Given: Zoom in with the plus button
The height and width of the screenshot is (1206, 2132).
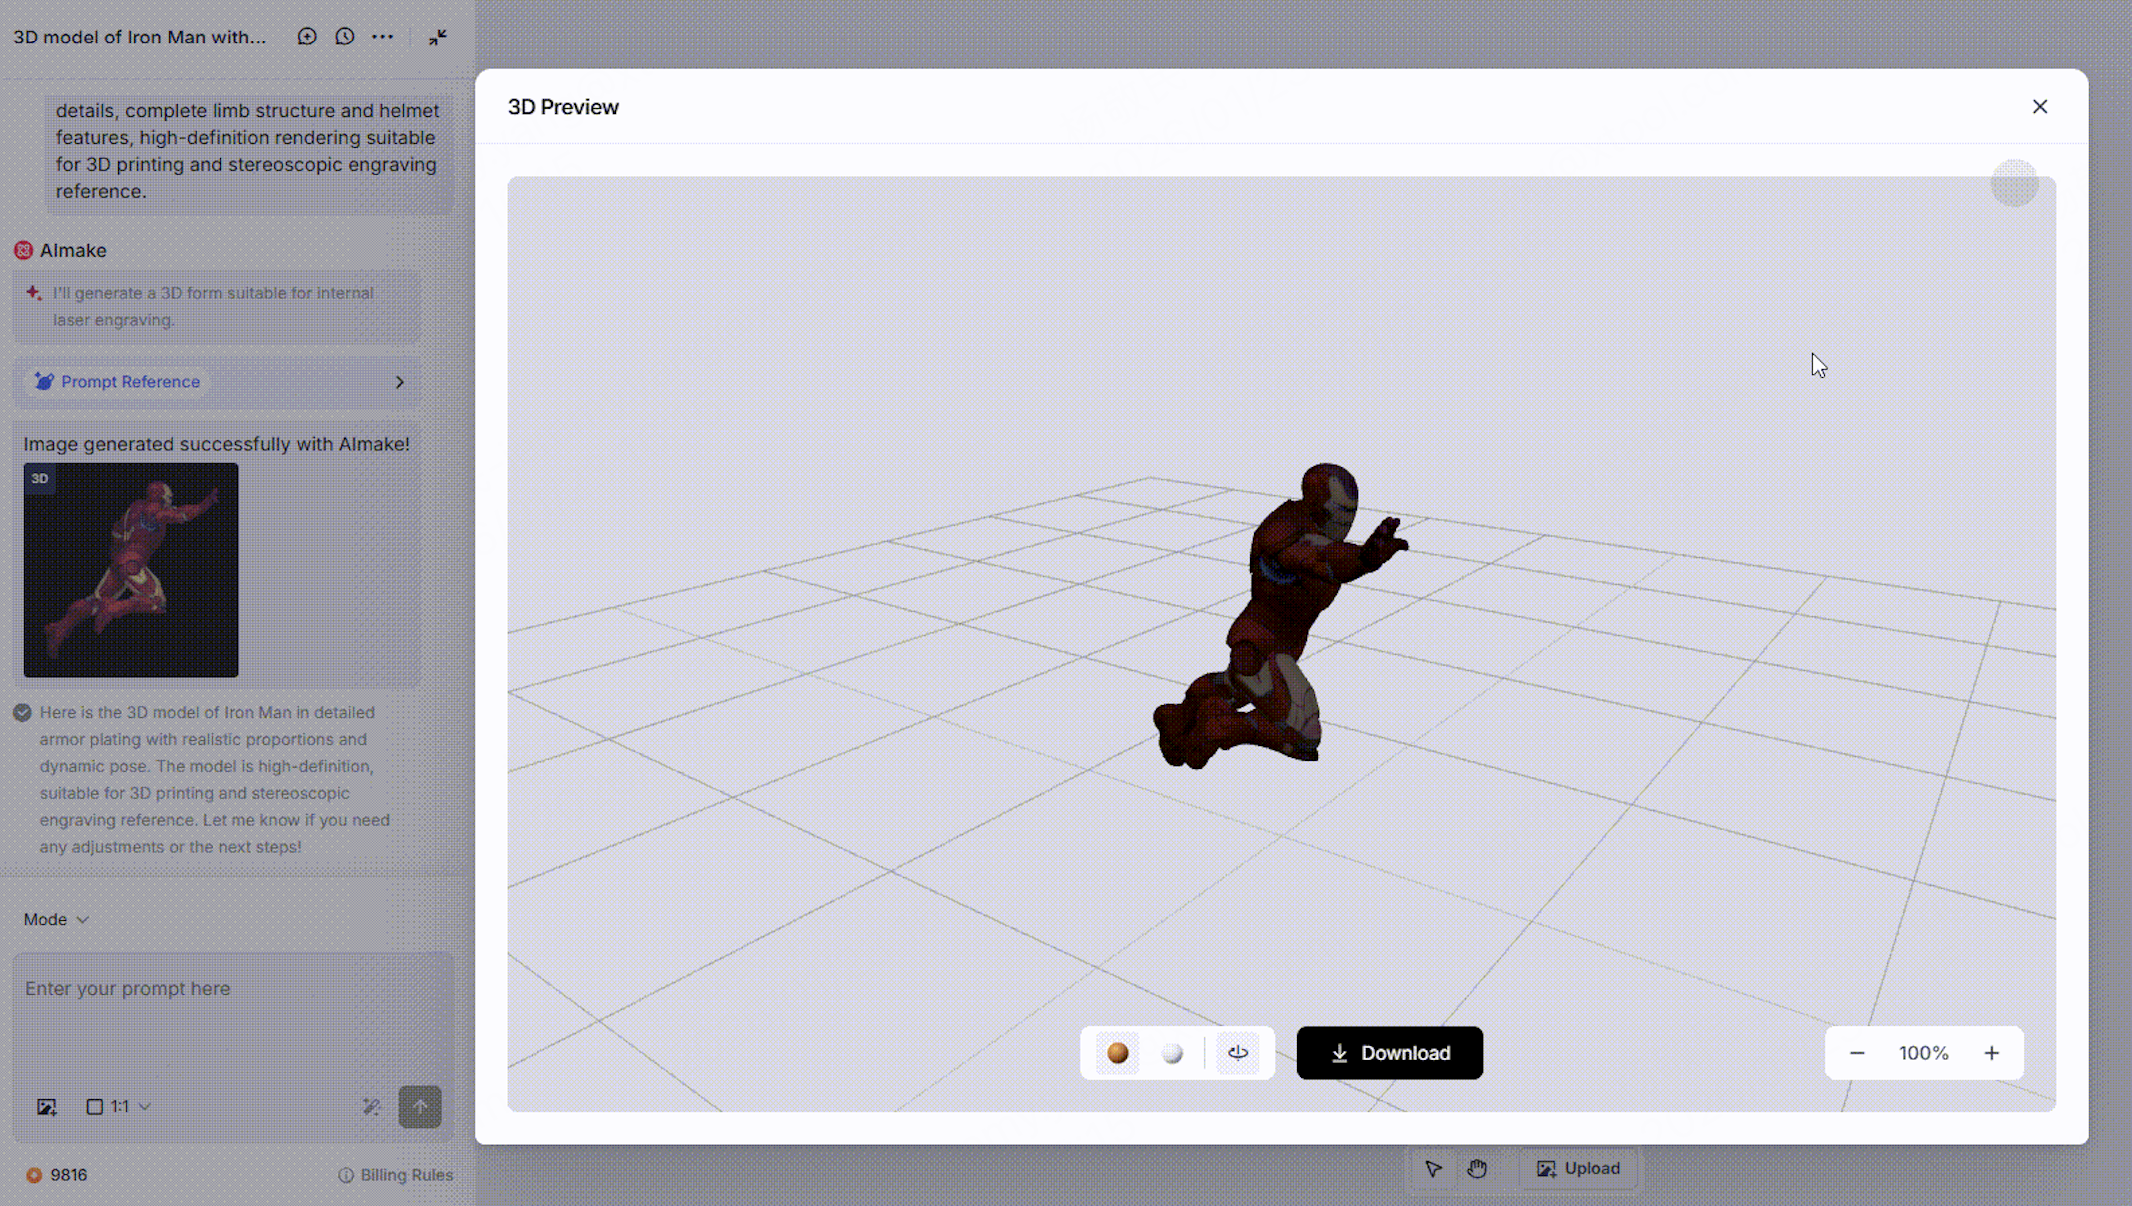Looking at the screenshot, I should (1991, 1053).
